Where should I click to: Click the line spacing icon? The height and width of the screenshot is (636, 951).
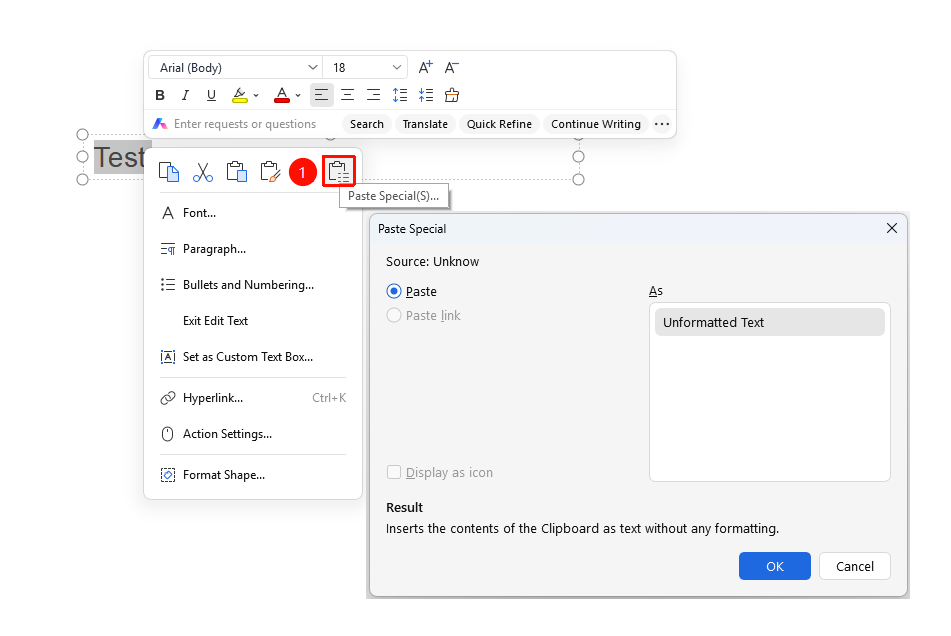[400, 95]
